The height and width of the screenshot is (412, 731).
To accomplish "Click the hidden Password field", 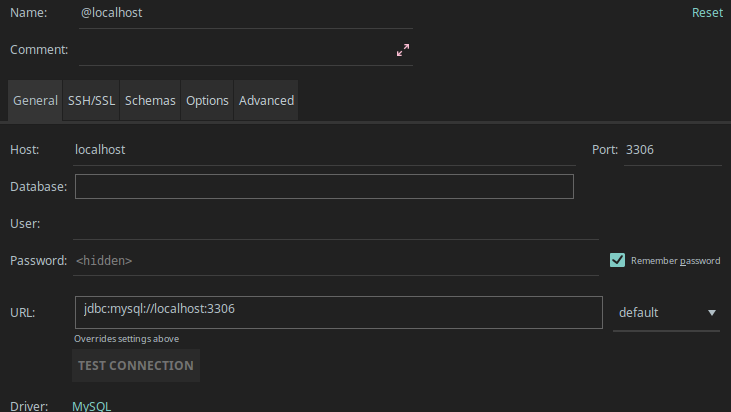I will (335, 261).
